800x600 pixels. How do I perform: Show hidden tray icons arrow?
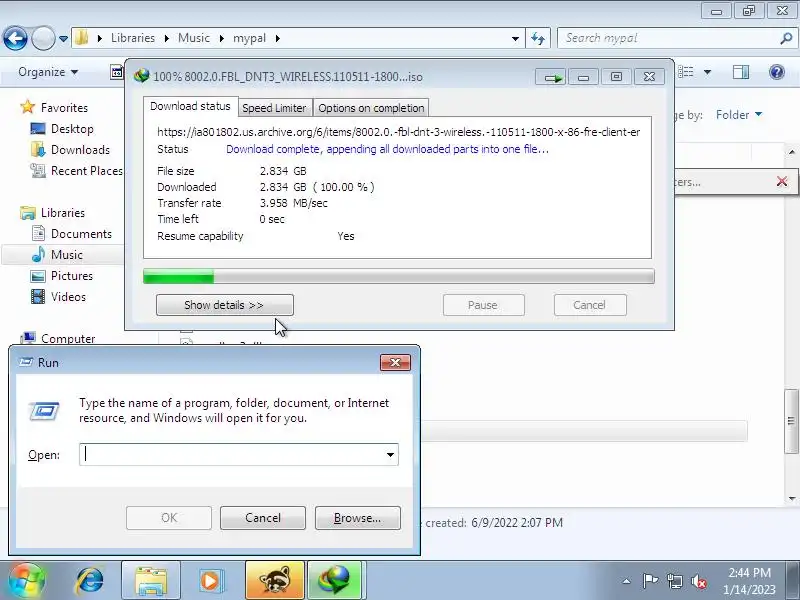click(x=627, y=581)
